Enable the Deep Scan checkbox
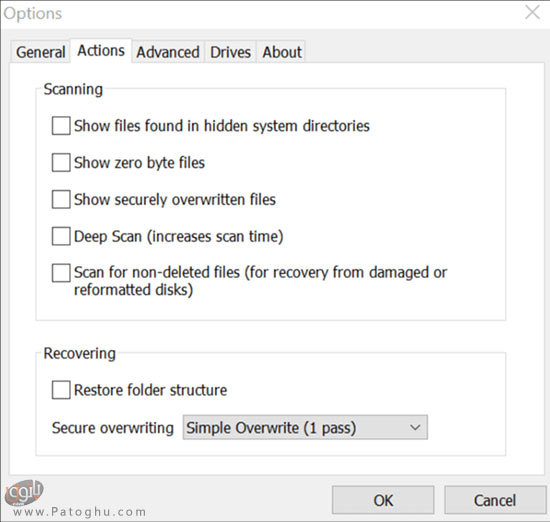Screen dimensions: 550x522 coord(61,236)
